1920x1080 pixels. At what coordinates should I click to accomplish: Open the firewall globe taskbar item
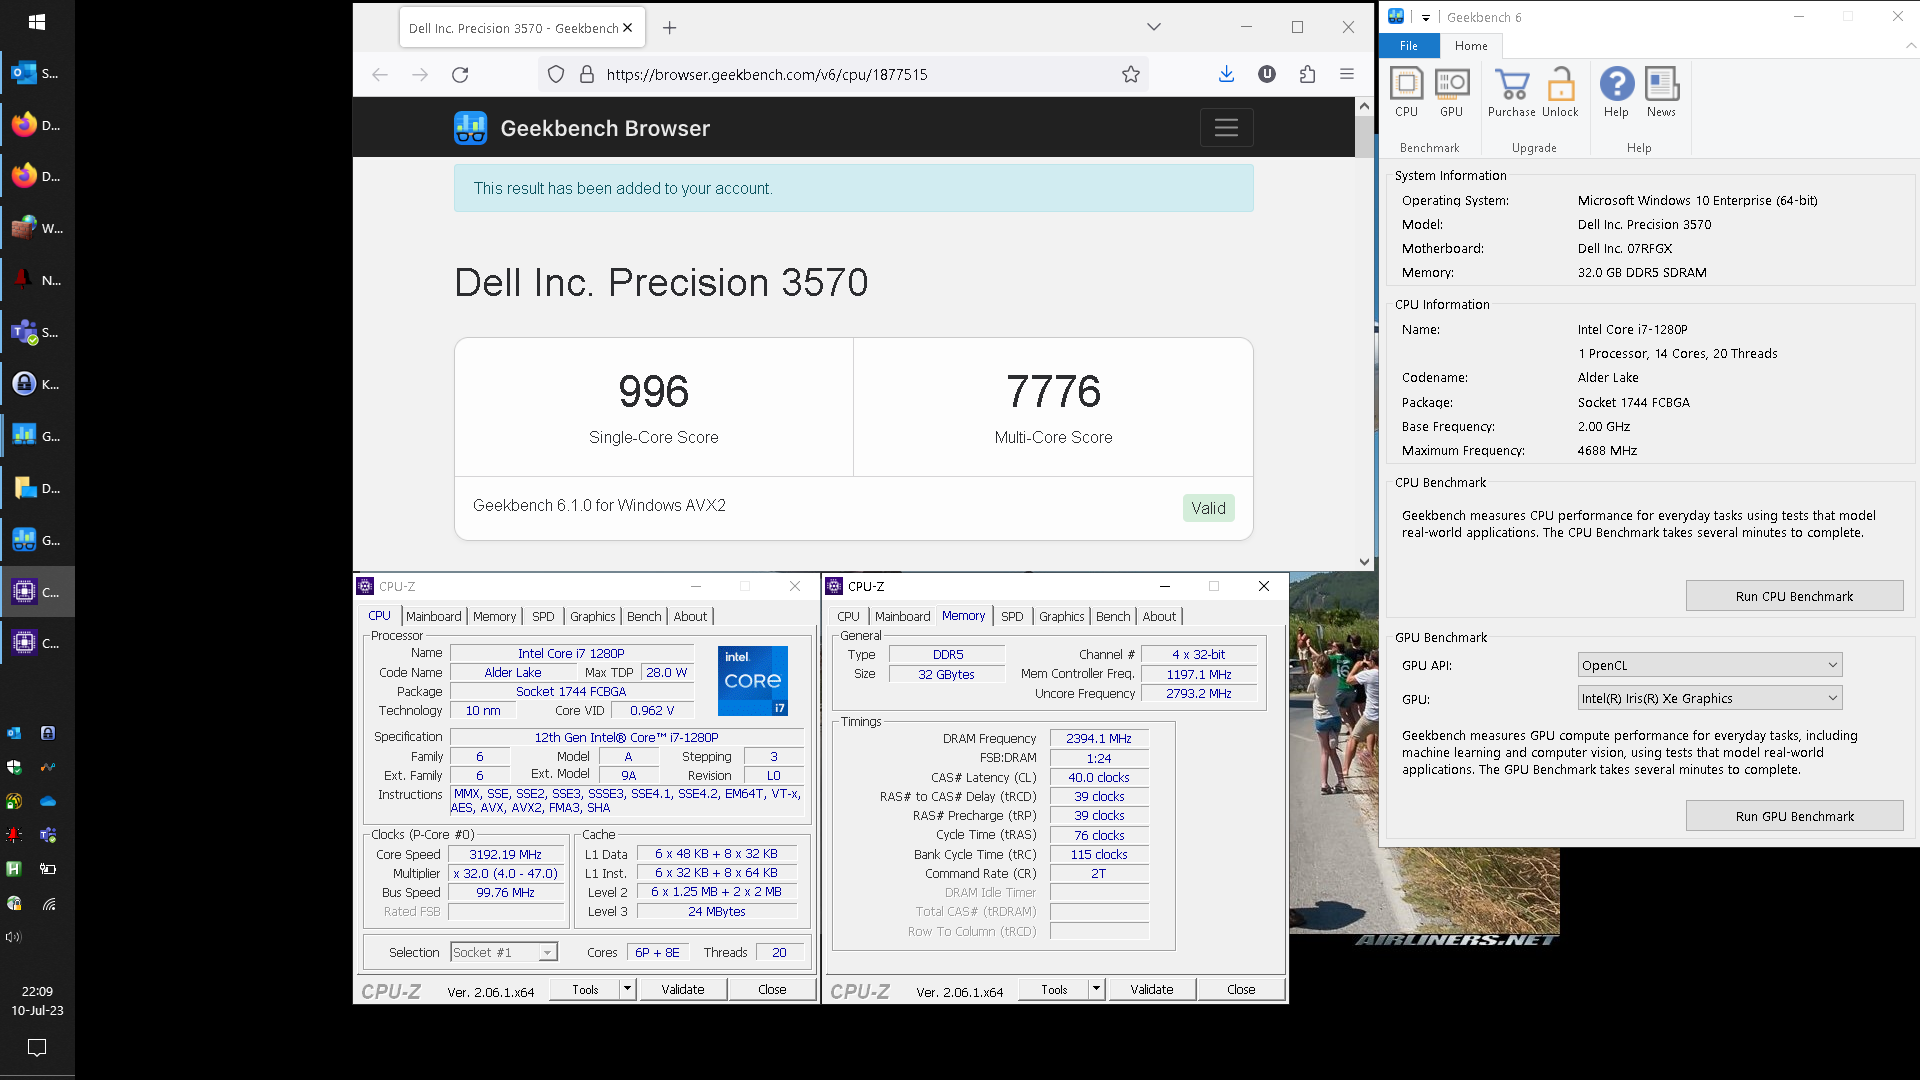click(x=37, y=228)
